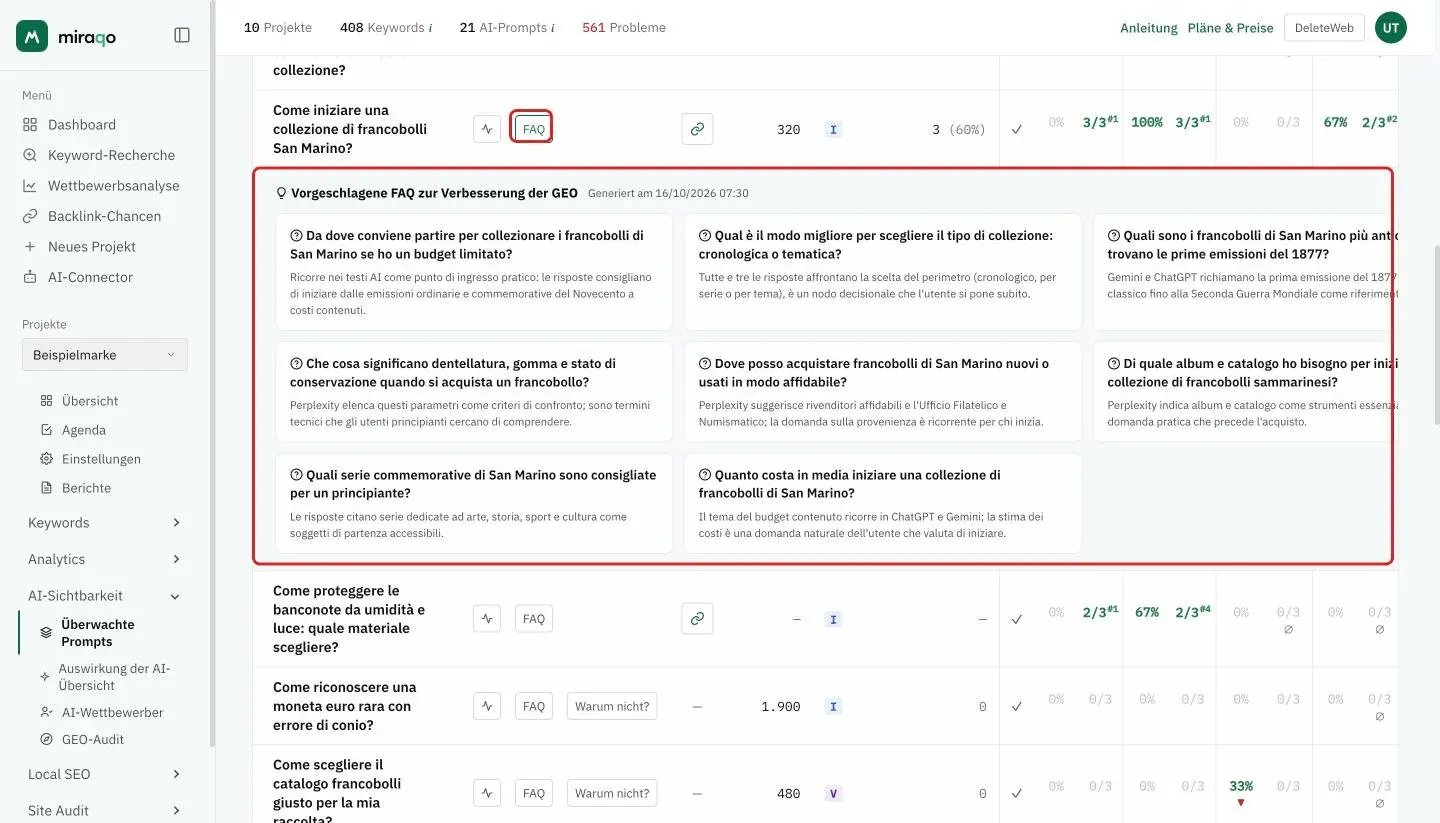Click the DeleteWeb button
The width and height of the screenshot is (1440, 823).
point(1324,28)
